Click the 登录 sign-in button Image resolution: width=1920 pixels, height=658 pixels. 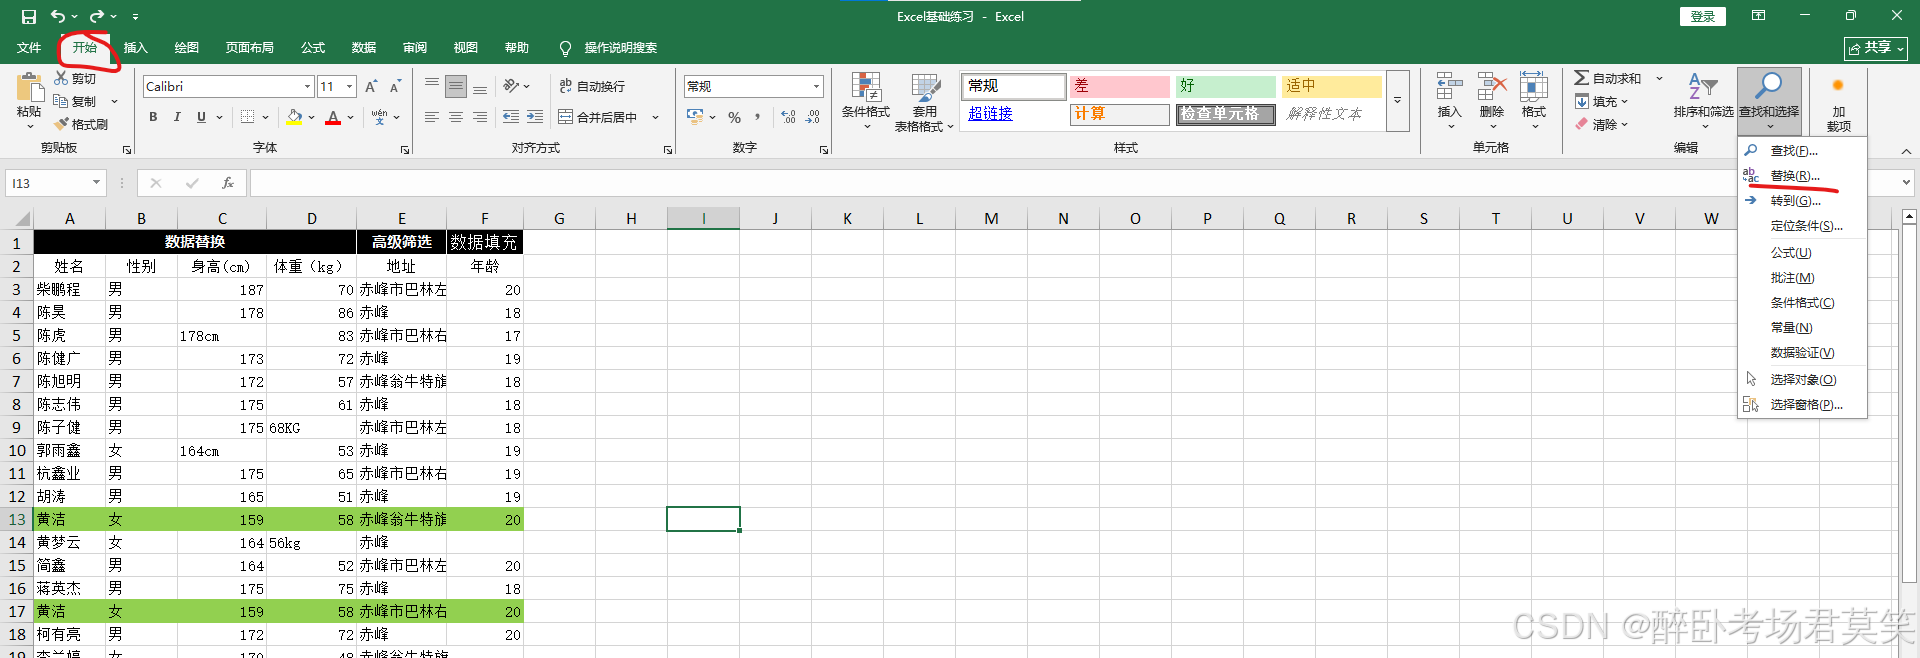point(1702,16)
